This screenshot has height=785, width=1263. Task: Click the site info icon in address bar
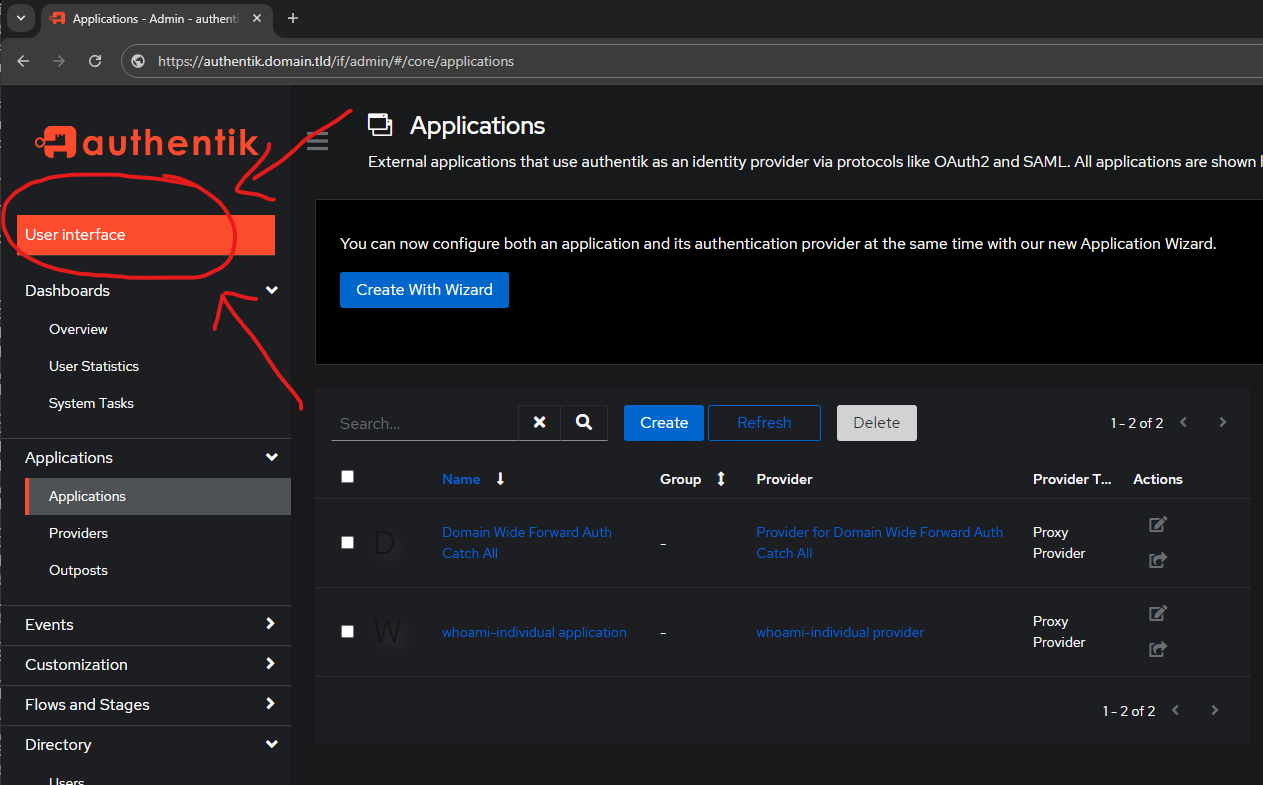tap(139, 61)
